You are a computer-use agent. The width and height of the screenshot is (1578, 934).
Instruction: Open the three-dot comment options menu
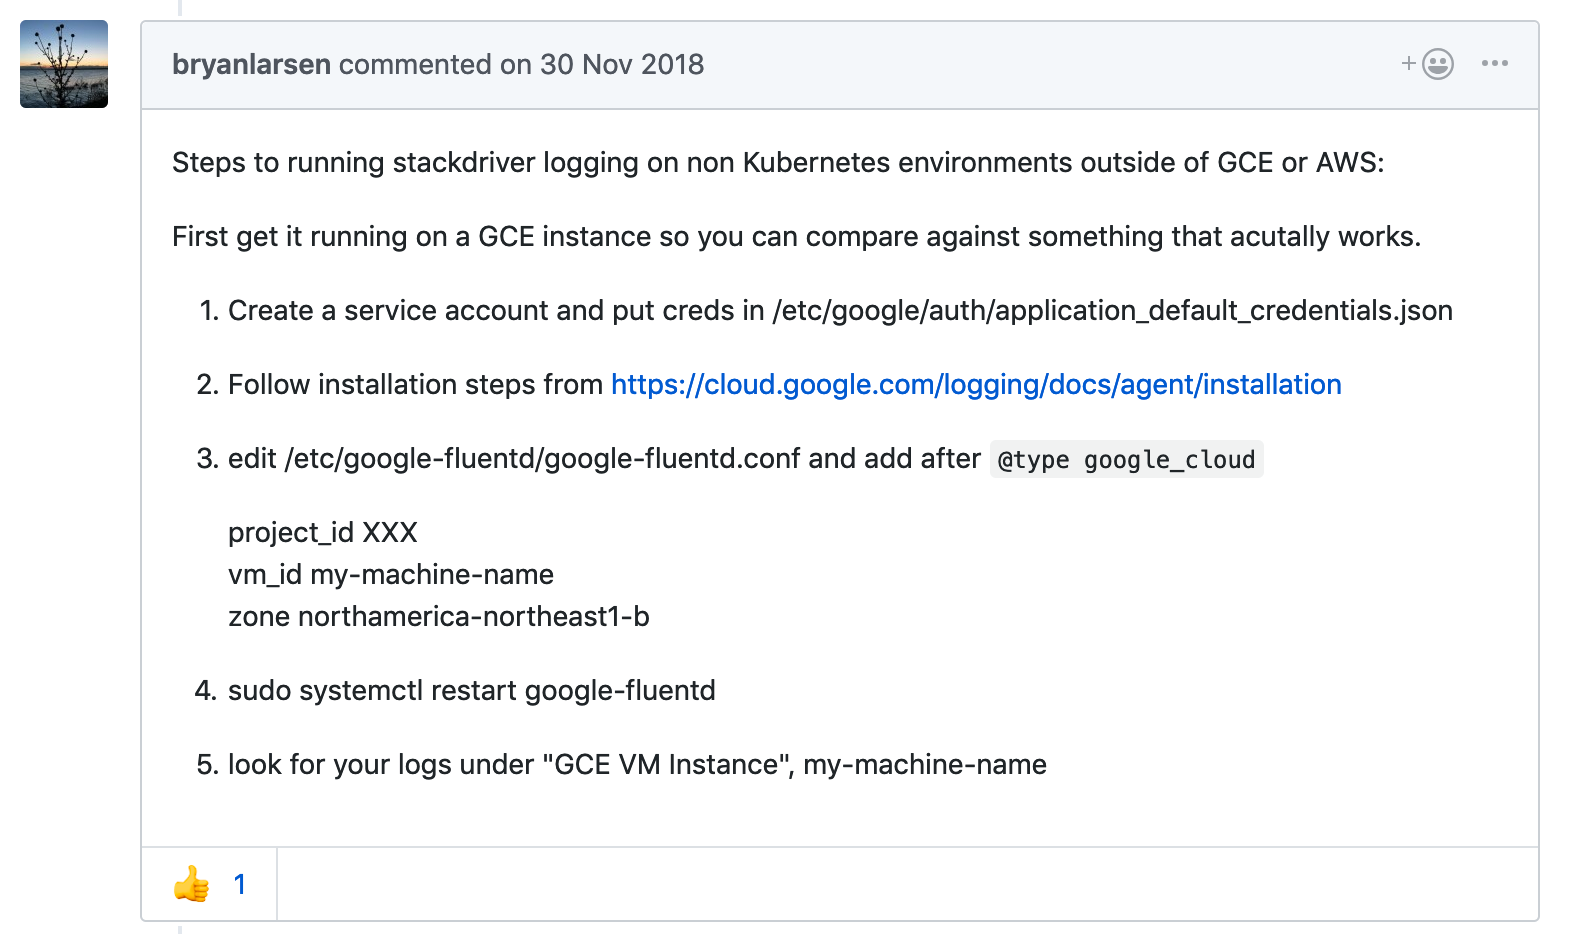(1494, 64)
